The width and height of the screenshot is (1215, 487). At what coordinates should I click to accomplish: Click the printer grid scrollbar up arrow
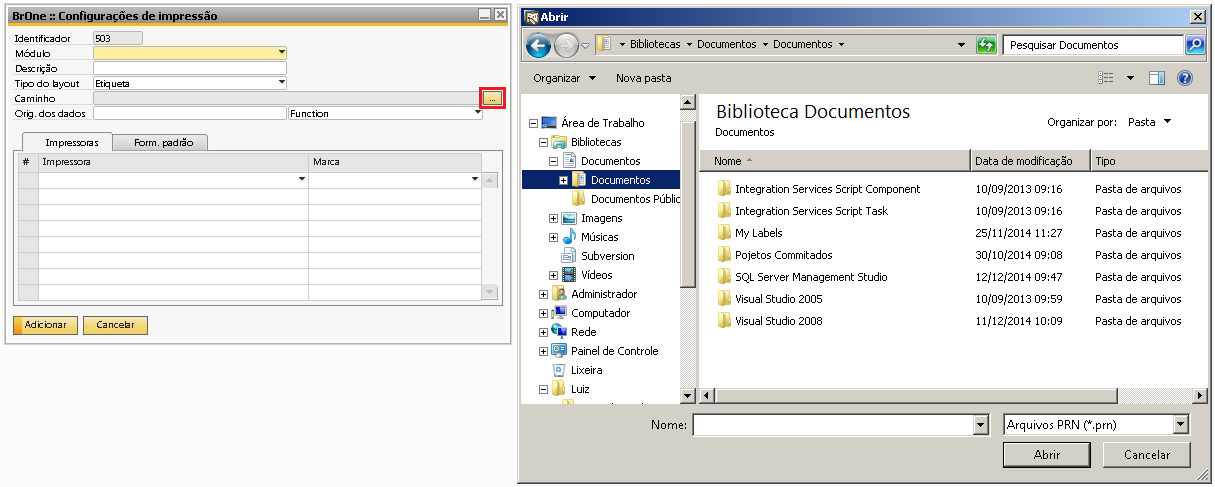click(490, 180)
